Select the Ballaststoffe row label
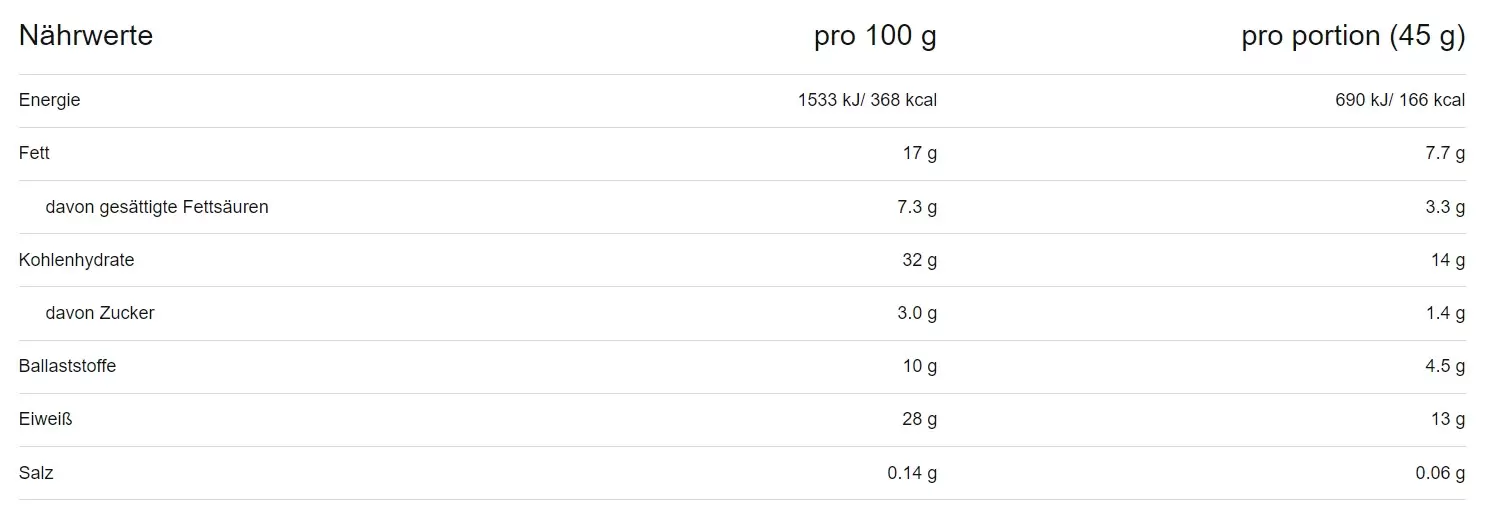Viewport: 1497px width, 520px height. click(x=68, y=366)
